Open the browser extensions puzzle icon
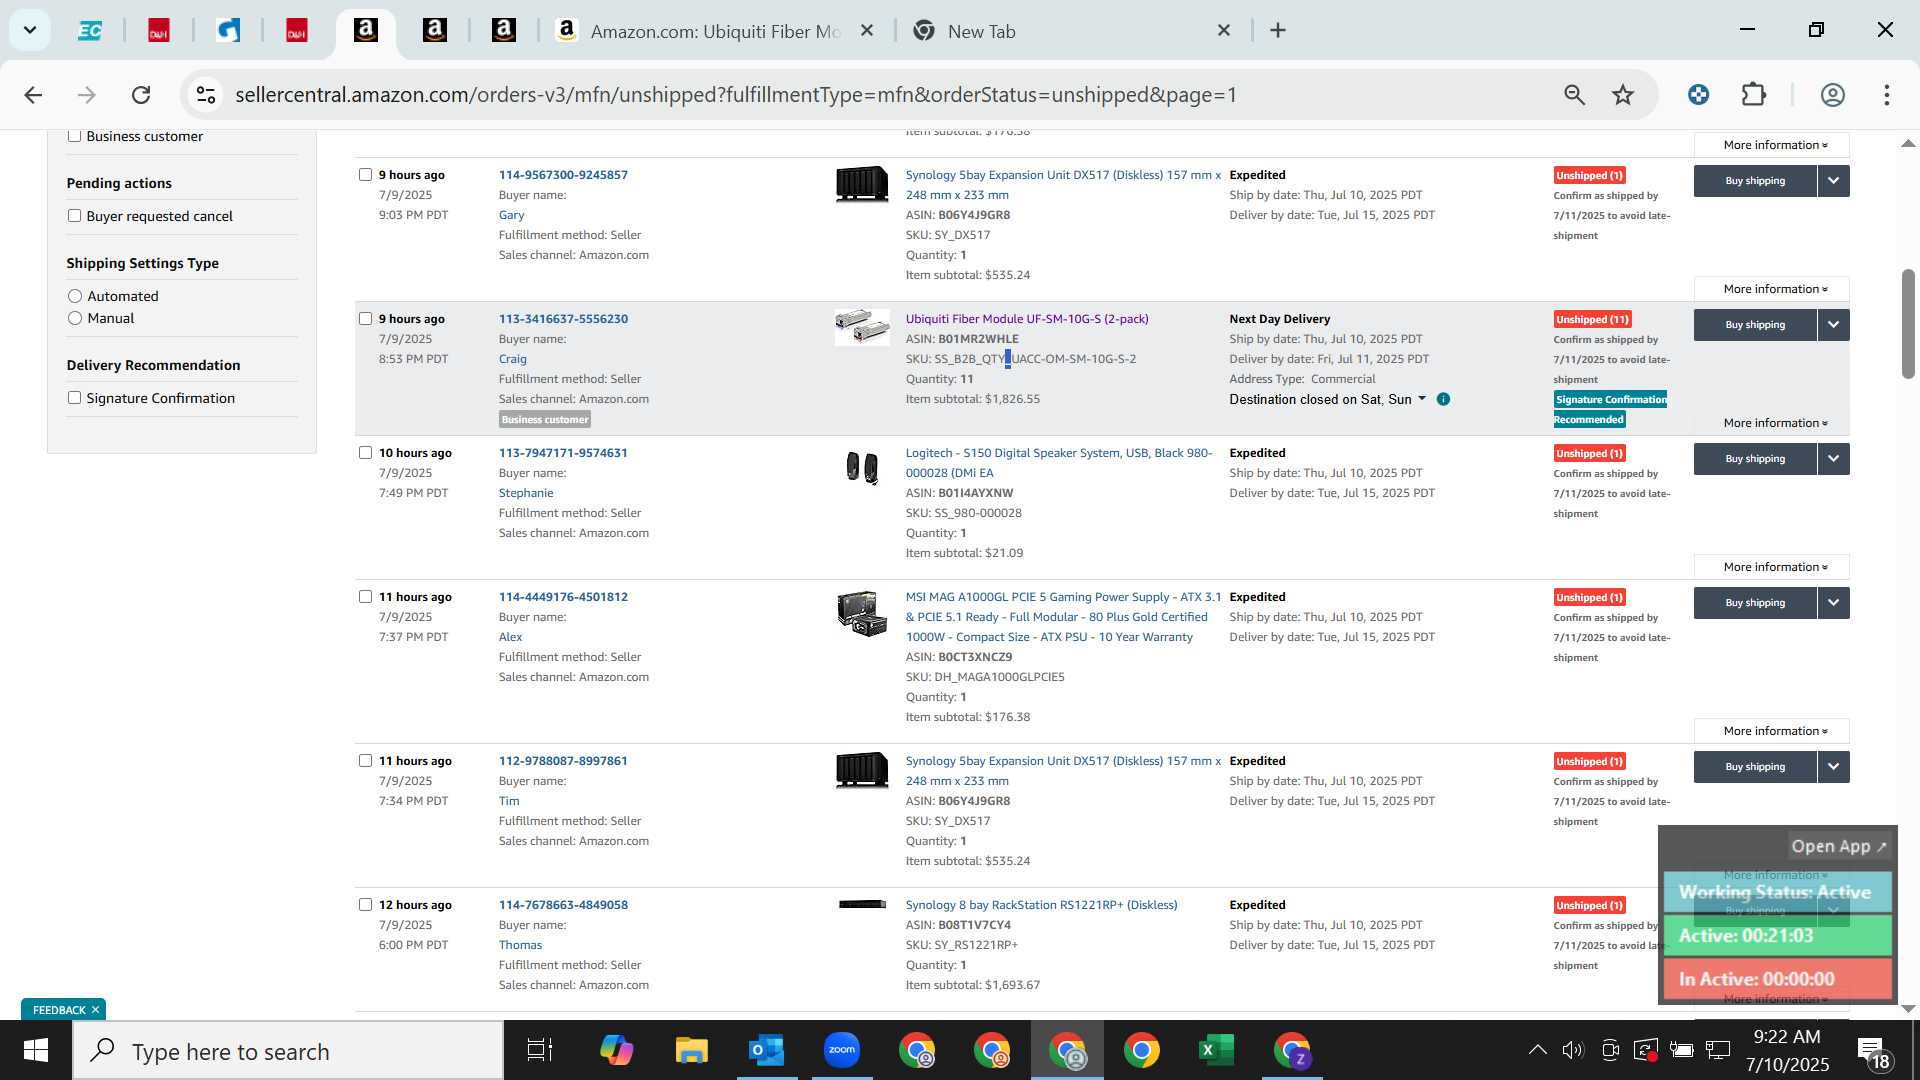The height and width of the screenshot is (1080, 1920). [x=1754, y=95]
